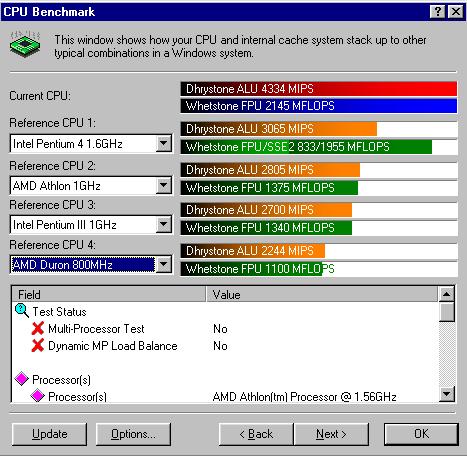Click the blue Whetstone FPU 2145 MFLOPS bar
The height and width of the screenshot is (456, 467).
319,106
